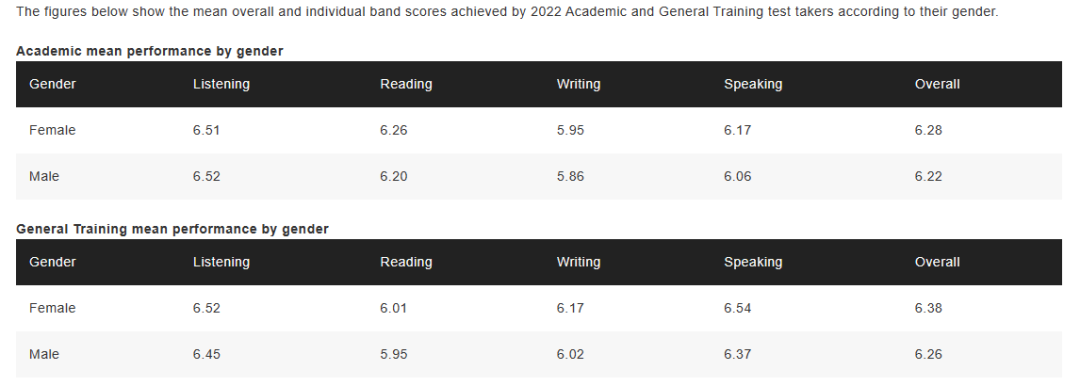Click the General Training Overall column header
Viewport: 1080px width, 386px height.
pos(937,262)
